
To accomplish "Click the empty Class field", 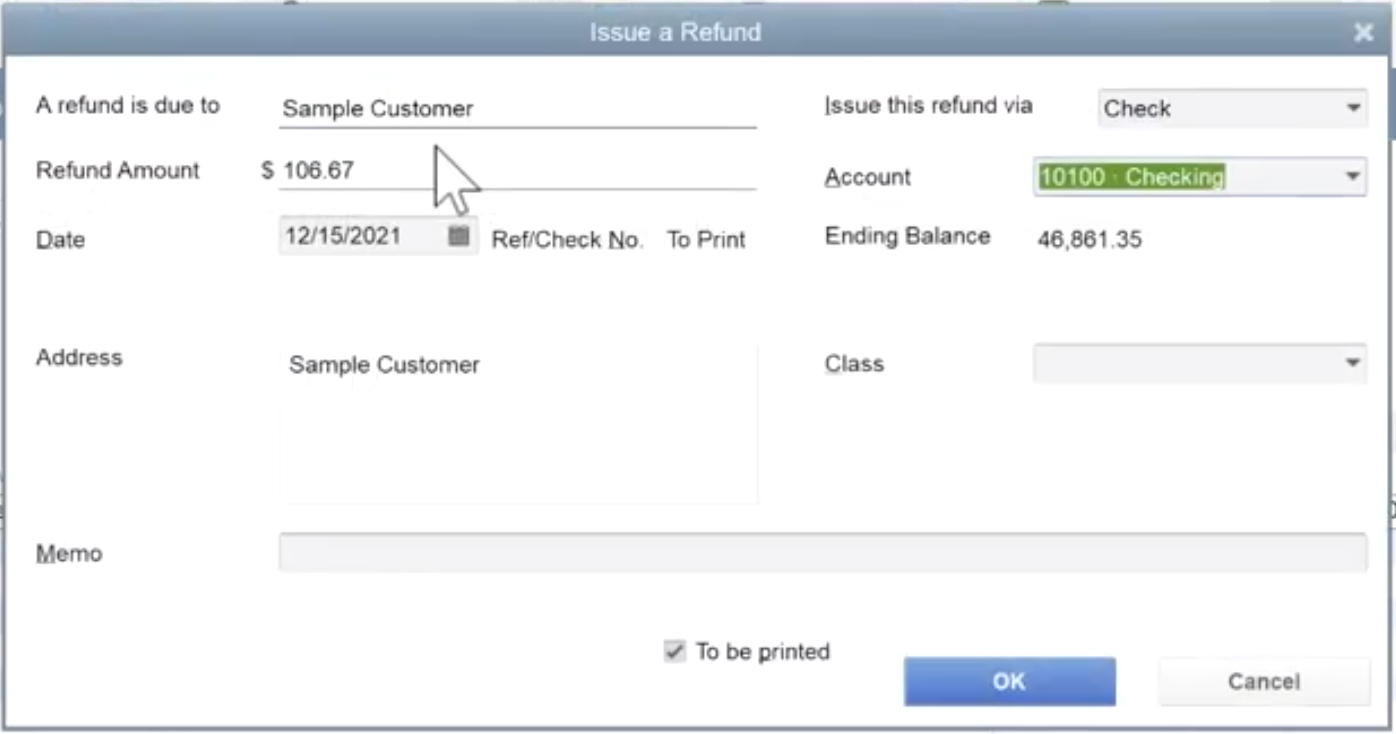I will pos(1186,363).
